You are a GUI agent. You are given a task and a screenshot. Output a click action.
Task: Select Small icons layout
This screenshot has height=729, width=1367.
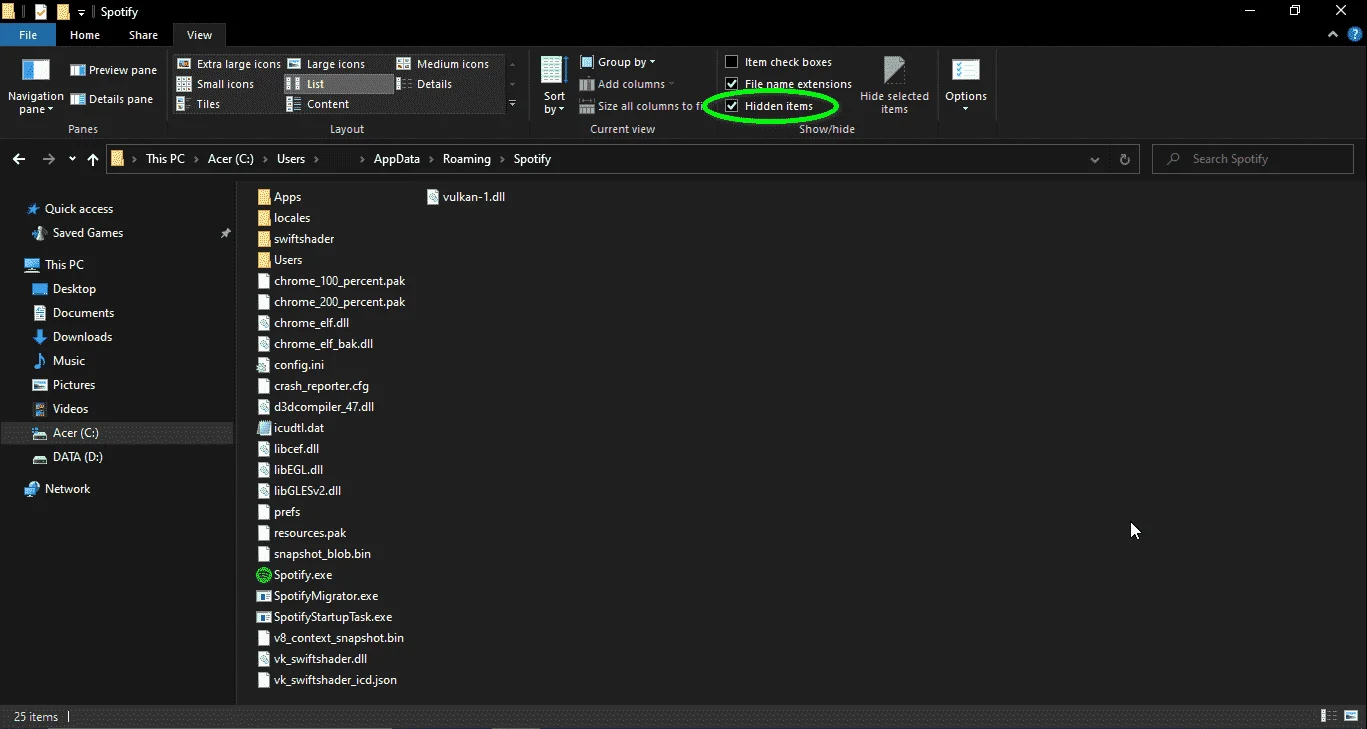click(216, 84)
